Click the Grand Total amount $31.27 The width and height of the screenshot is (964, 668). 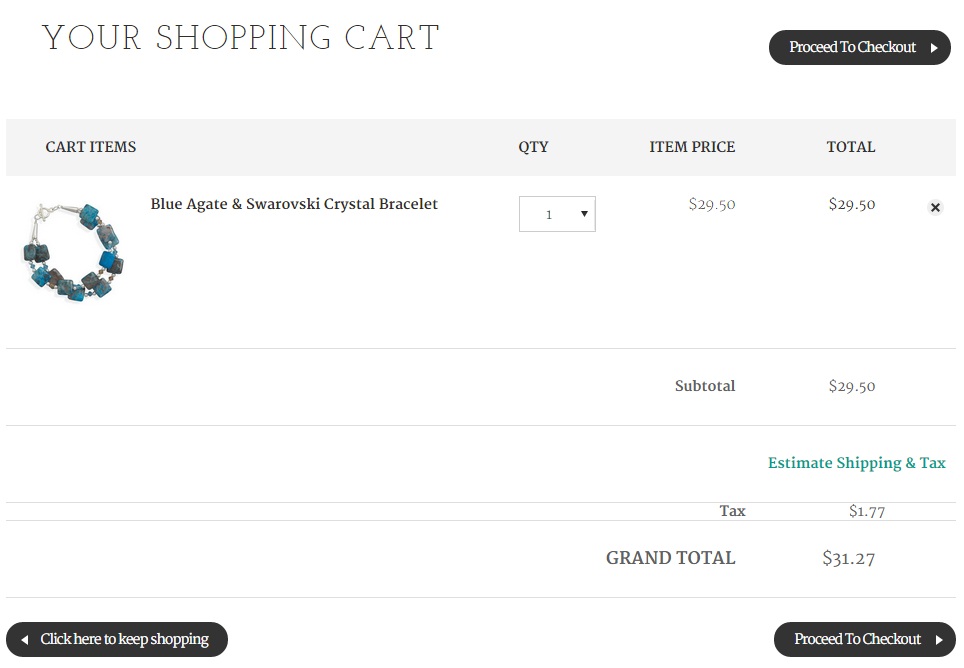848,558
